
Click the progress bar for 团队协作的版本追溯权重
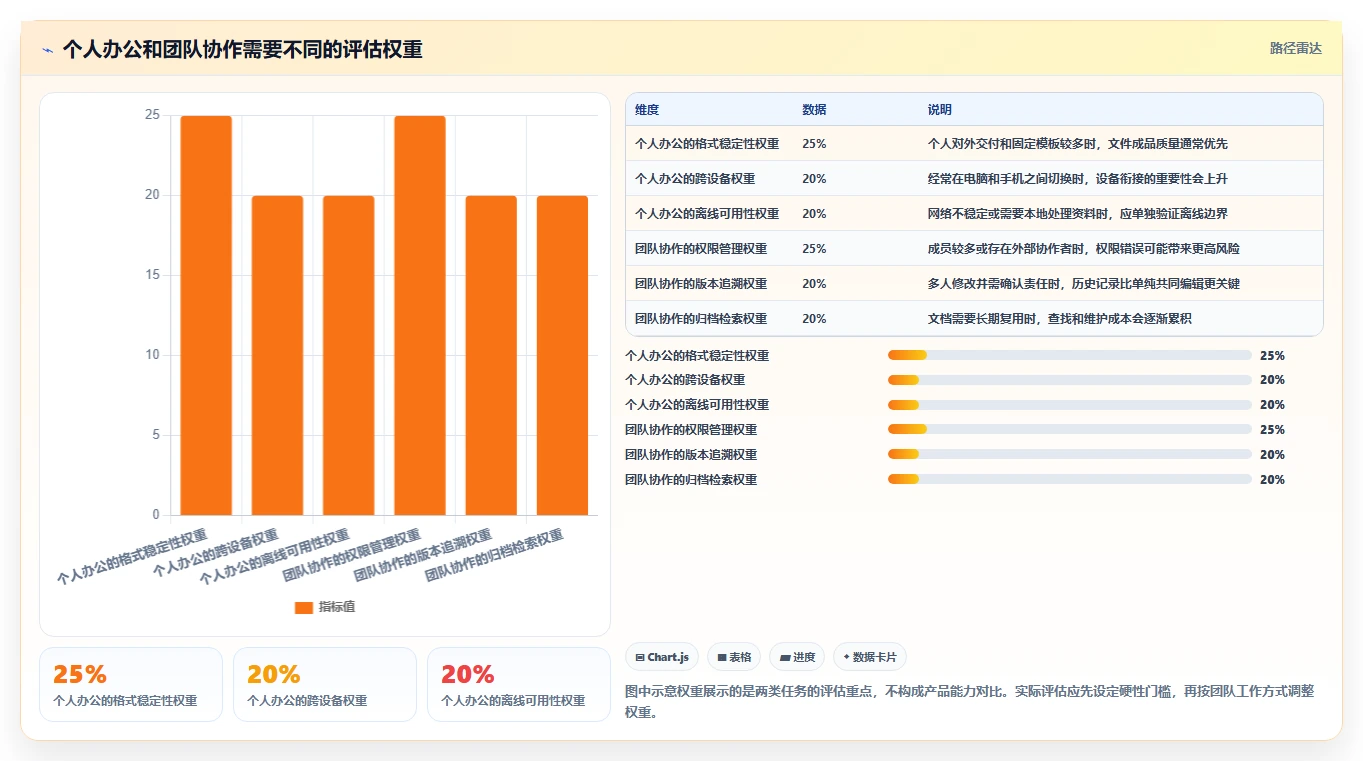[x=1070, y=455]
